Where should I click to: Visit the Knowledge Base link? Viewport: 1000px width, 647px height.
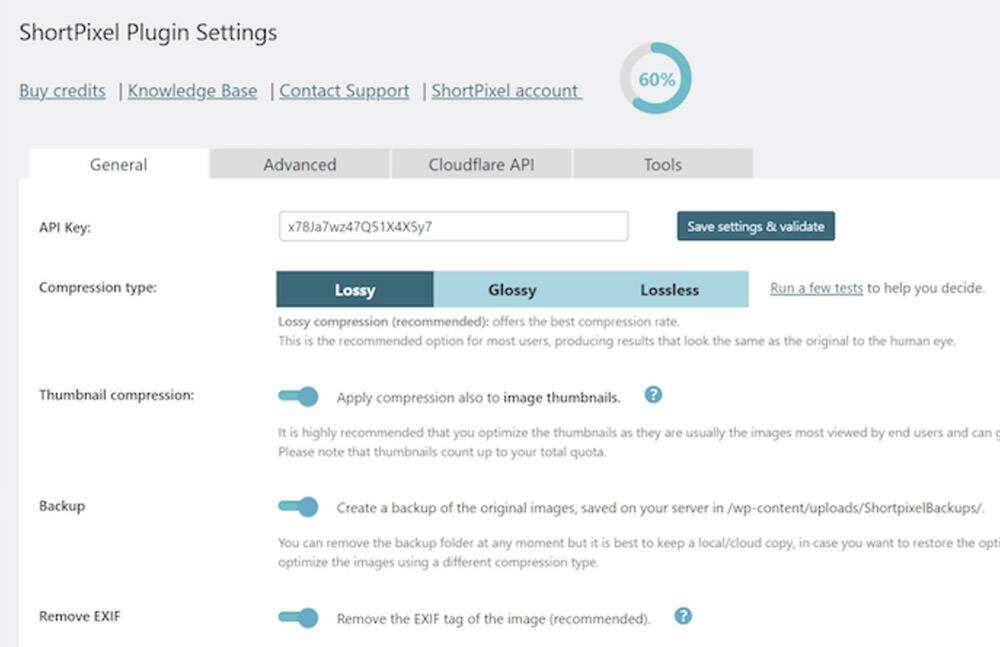[192, 91]
